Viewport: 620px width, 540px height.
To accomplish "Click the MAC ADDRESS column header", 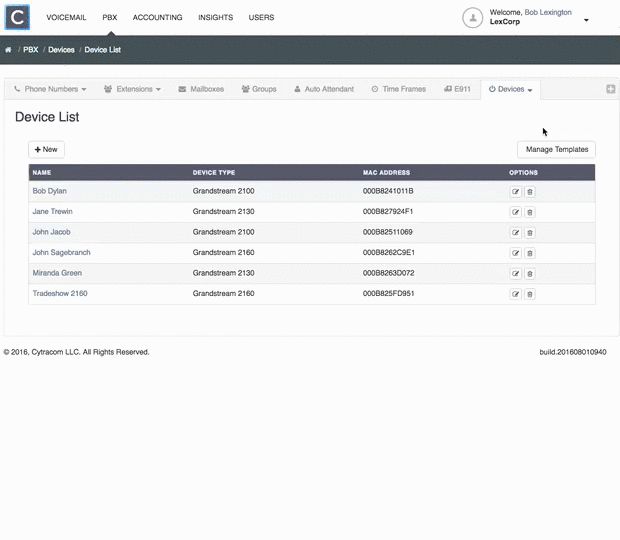I will point(386,173).
